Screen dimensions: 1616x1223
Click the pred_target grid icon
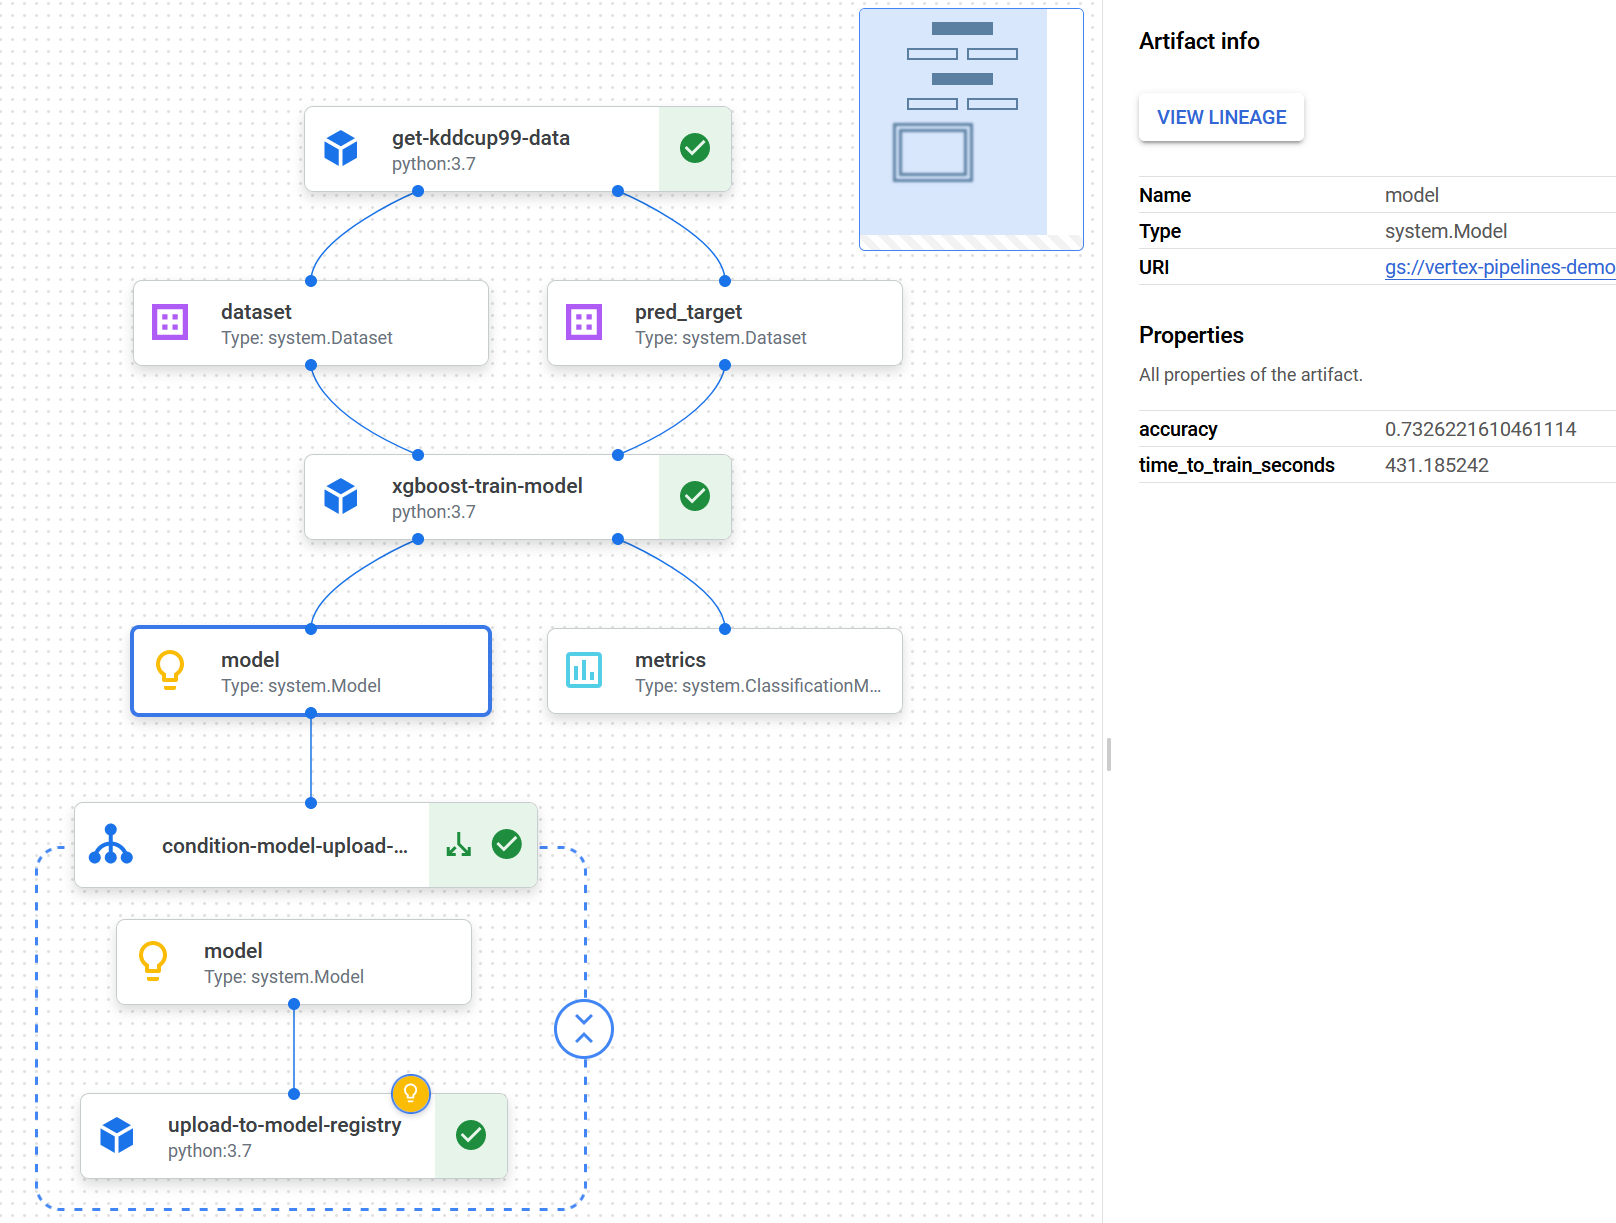point(584,322)
